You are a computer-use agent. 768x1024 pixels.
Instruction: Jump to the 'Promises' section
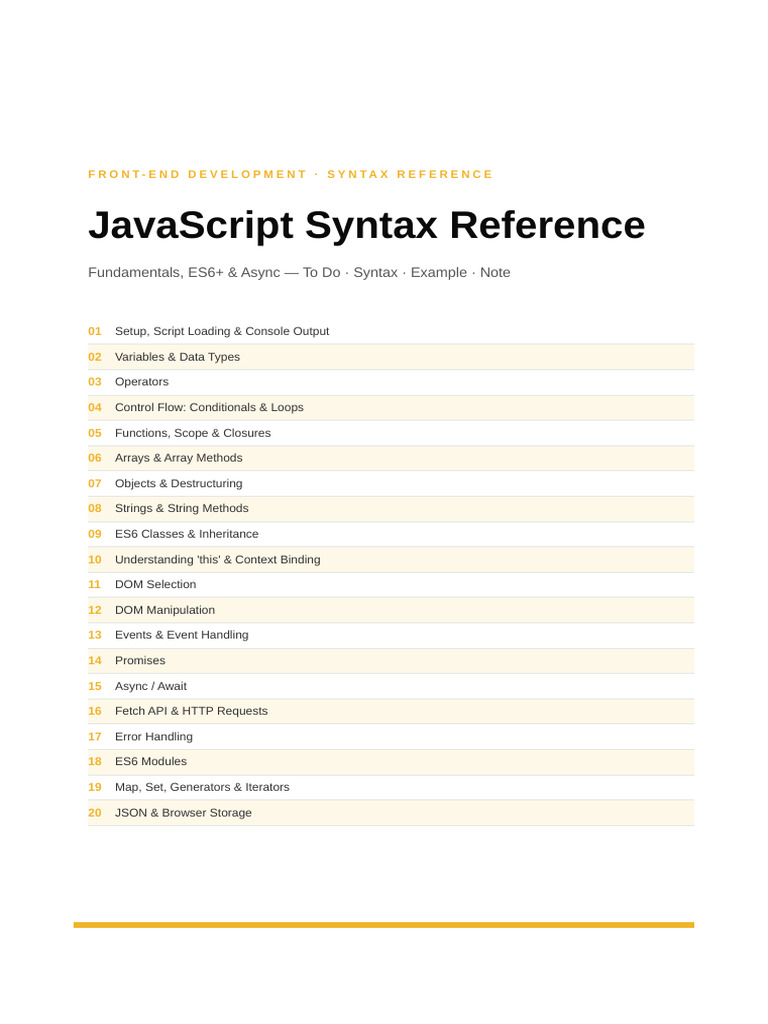pos(391,661)
